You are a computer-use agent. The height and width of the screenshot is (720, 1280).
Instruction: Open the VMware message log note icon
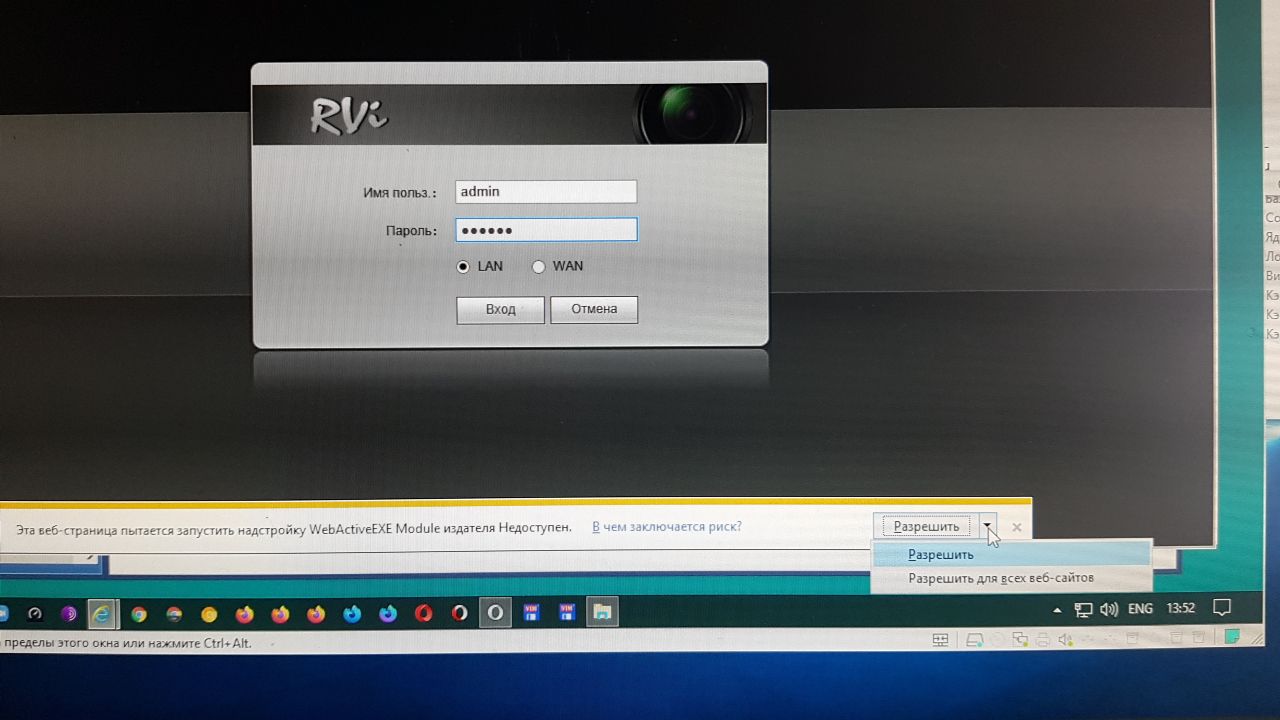[x=1232, y=636]
